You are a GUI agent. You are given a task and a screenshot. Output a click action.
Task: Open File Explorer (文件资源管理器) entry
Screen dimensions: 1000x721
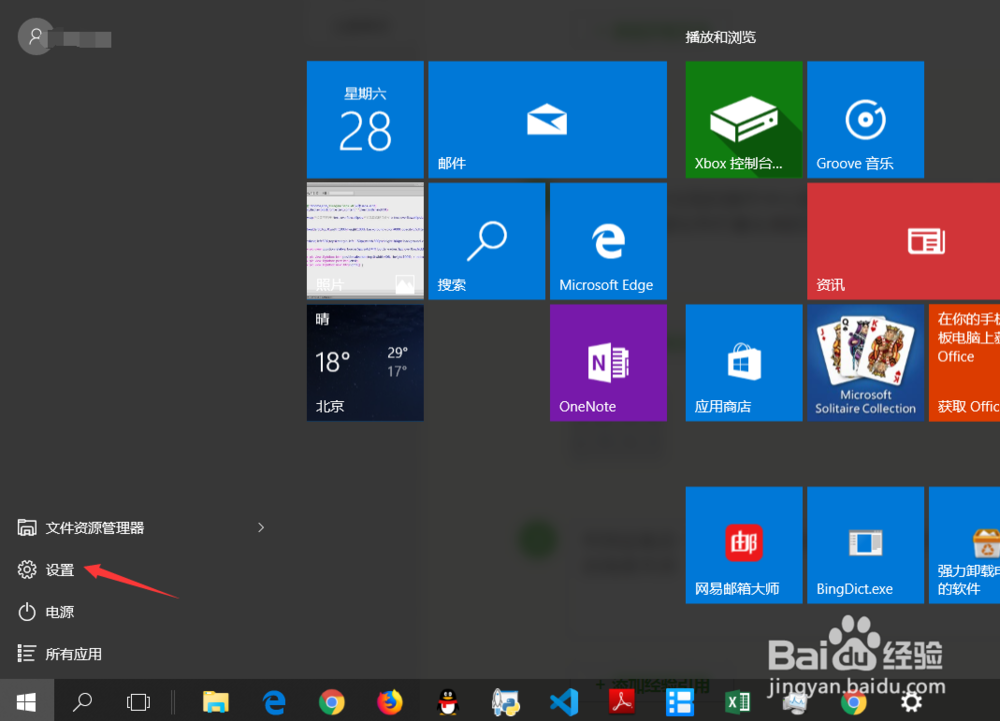80,527
